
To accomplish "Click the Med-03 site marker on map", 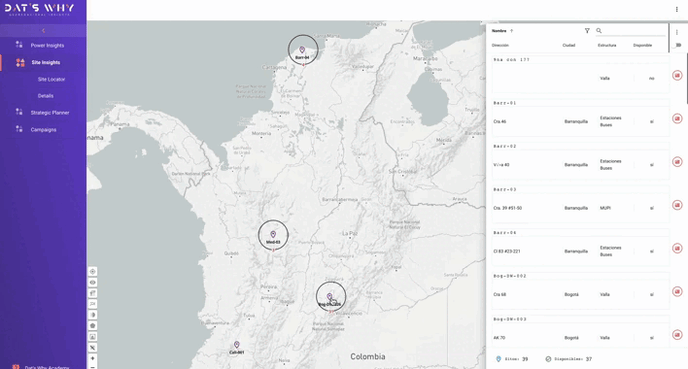I will 273,235.
